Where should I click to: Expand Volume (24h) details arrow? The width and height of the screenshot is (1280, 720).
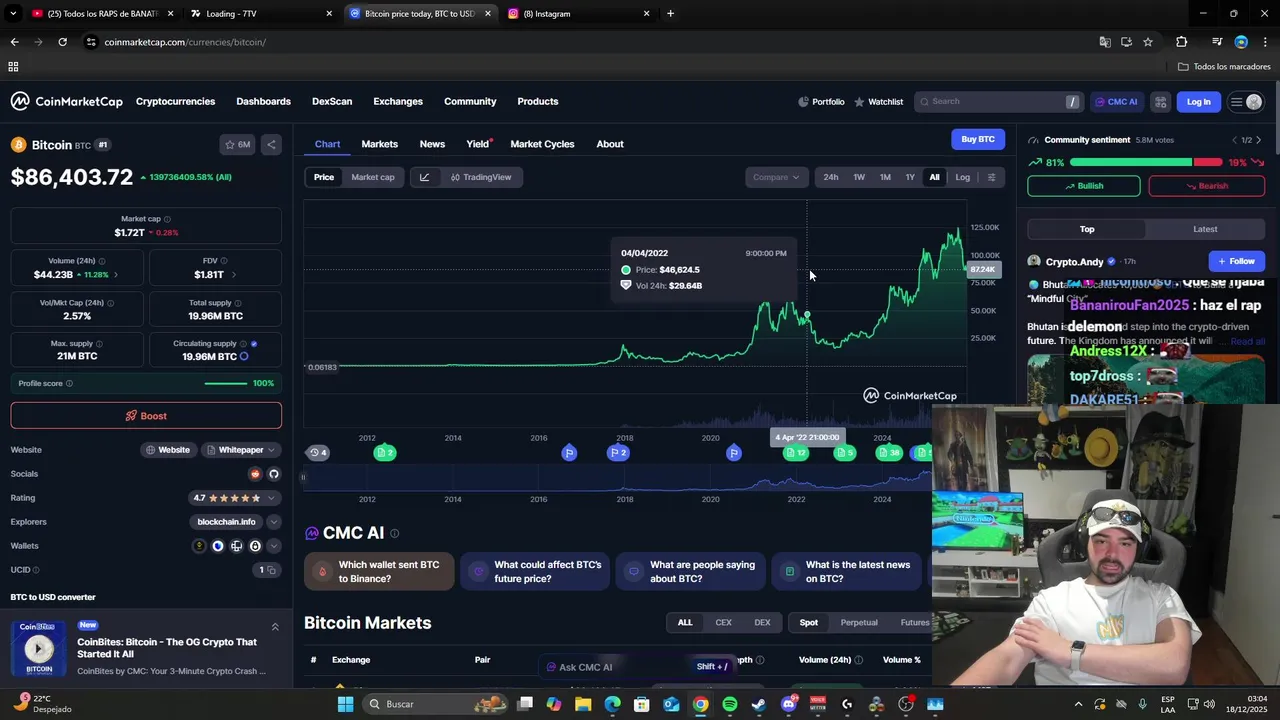(x=115, y=274)
